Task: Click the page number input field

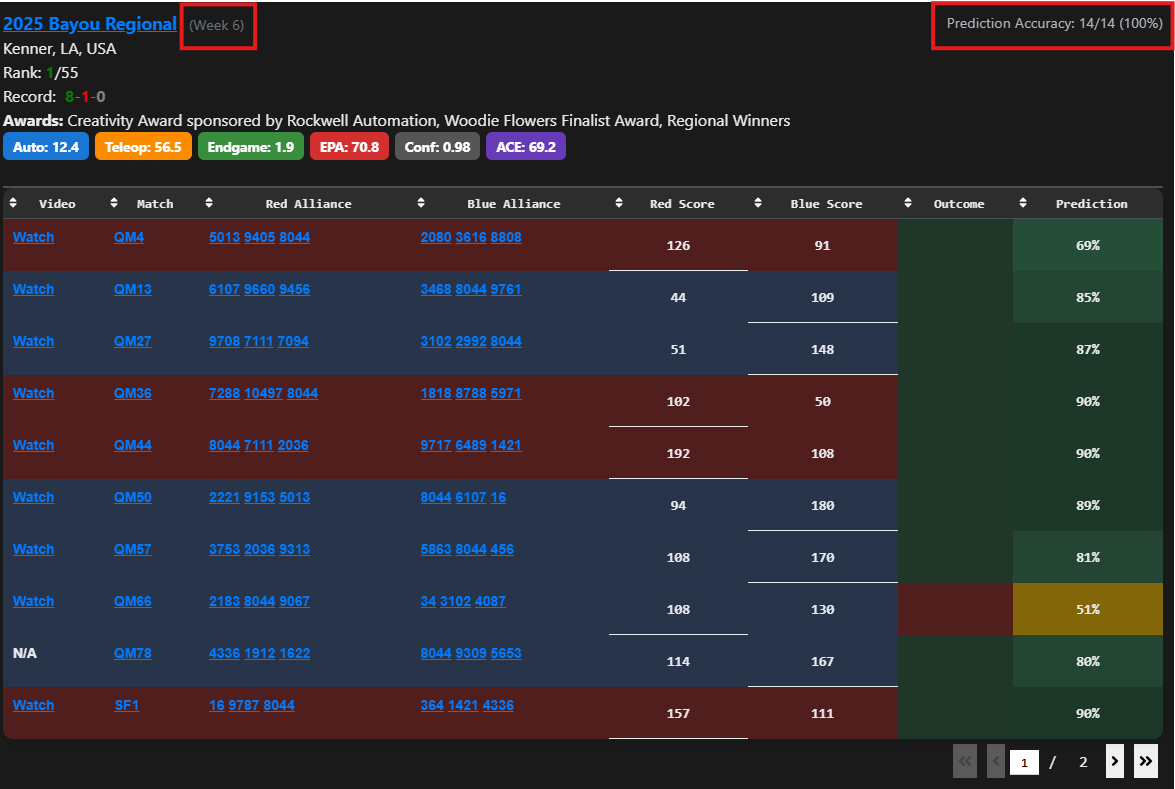Action: [1024, 763]
